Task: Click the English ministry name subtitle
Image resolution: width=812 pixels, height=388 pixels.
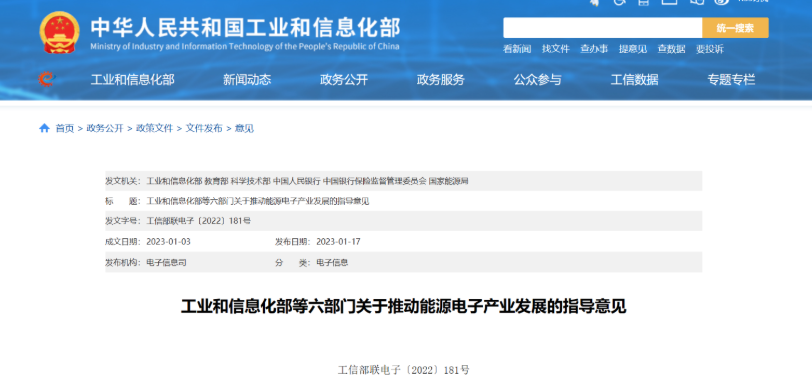Action: coord(245,47)
